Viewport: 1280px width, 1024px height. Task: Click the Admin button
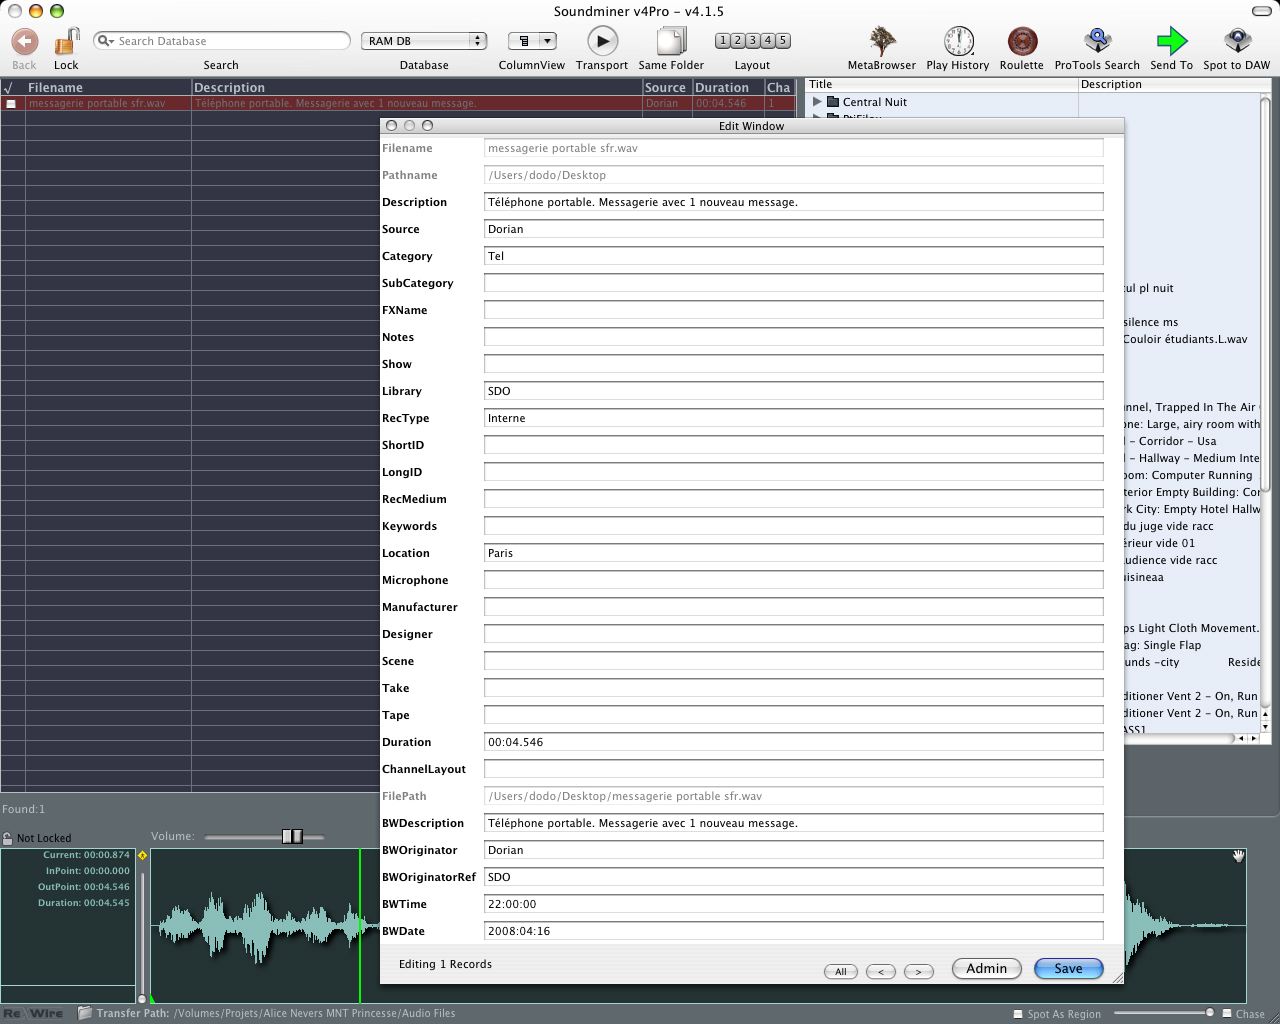[986, 968]
